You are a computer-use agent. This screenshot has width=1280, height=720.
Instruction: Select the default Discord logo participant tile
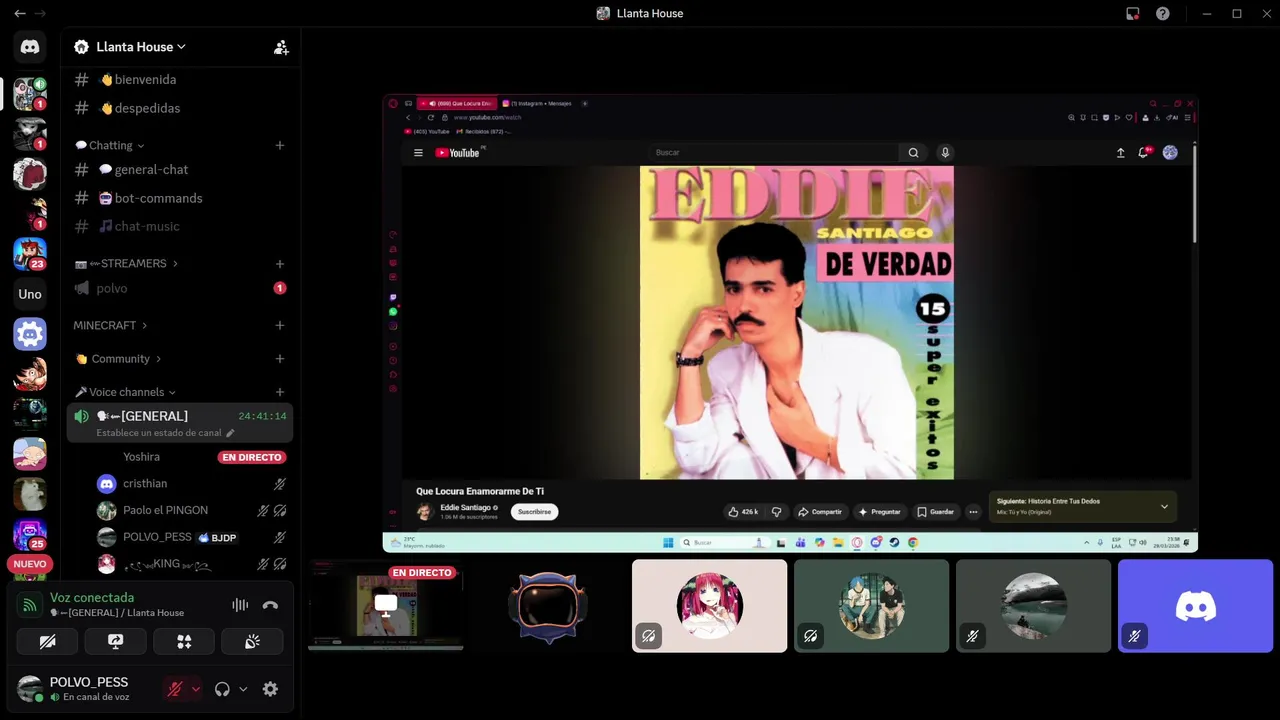pyautogui.click(x=1196, y=606)
